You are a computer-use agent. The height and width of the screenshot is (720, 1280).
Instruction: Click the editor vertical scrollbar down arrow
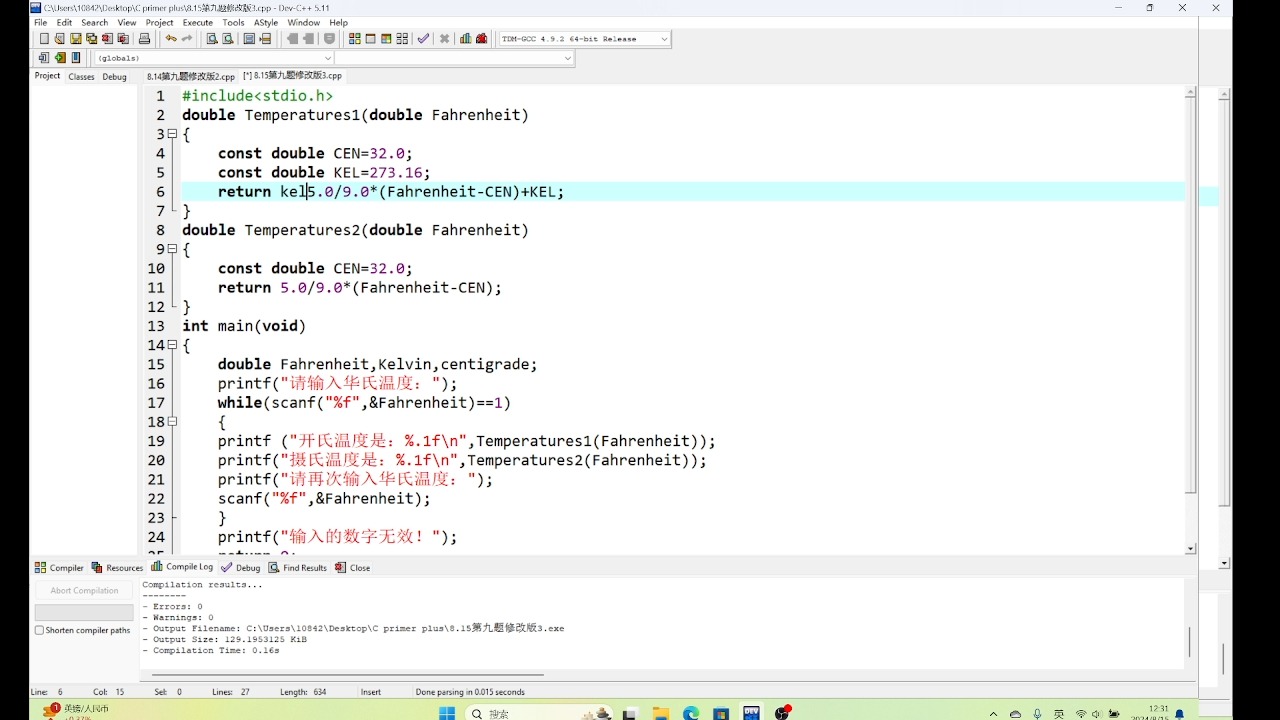tap(1191, 549)
